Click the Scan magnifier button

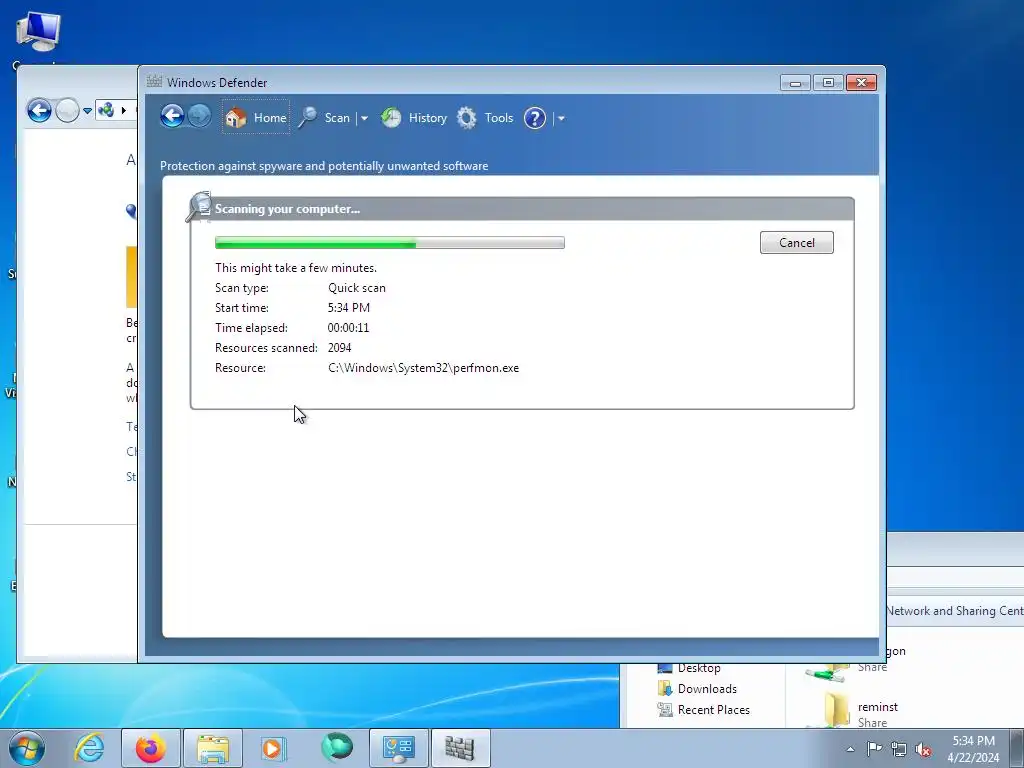click(325, 118)
